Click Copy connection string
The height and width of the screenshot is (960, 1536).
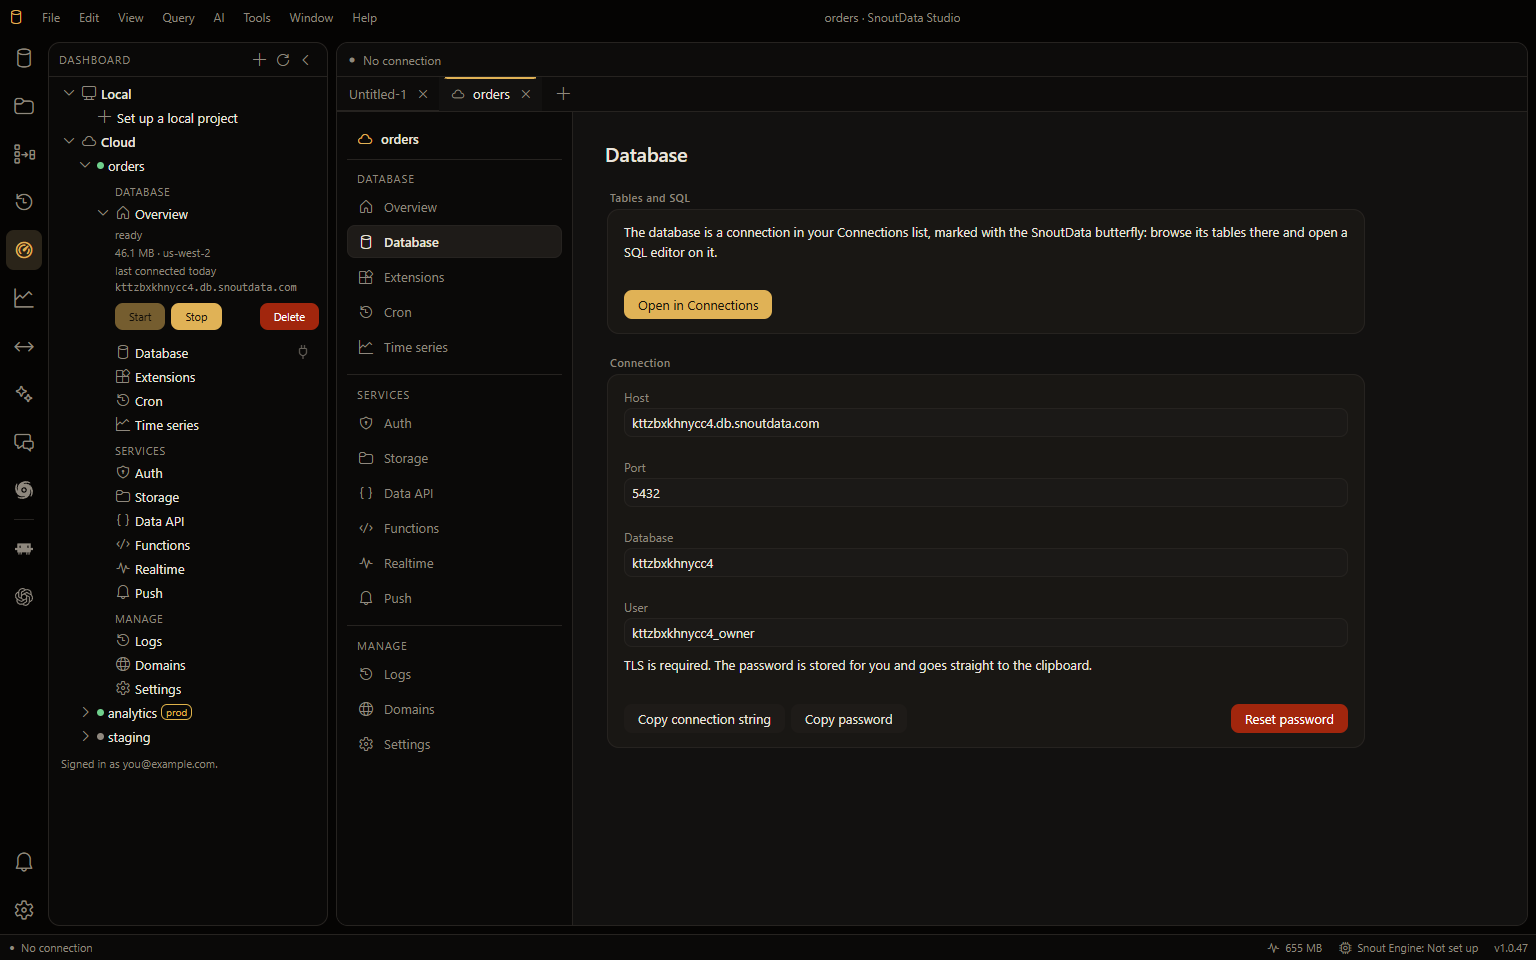pos(704,719)
